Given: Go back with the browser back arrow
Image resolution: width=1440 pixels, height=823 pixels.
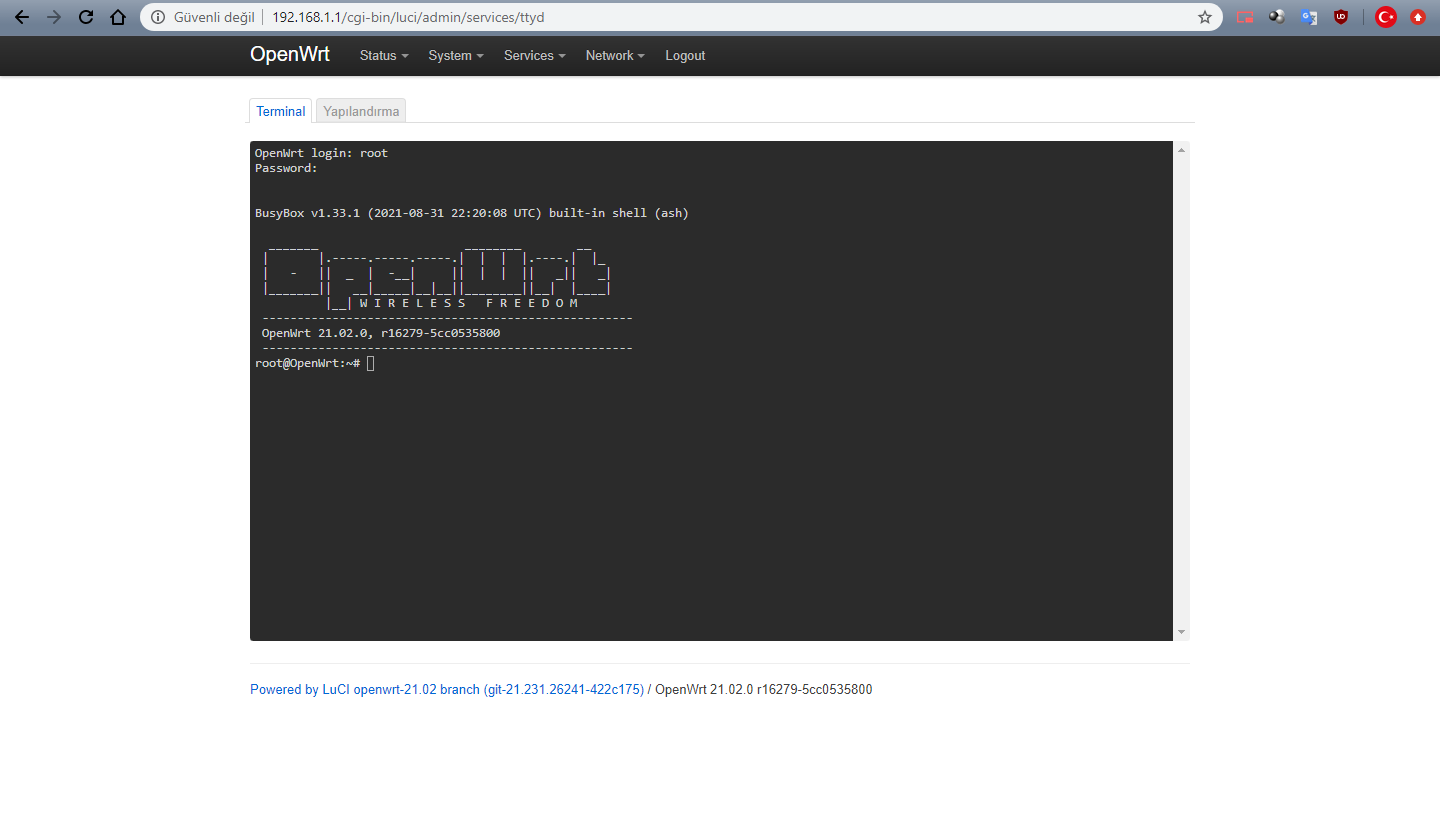Looking at the screenshot, I should (22, 17).
